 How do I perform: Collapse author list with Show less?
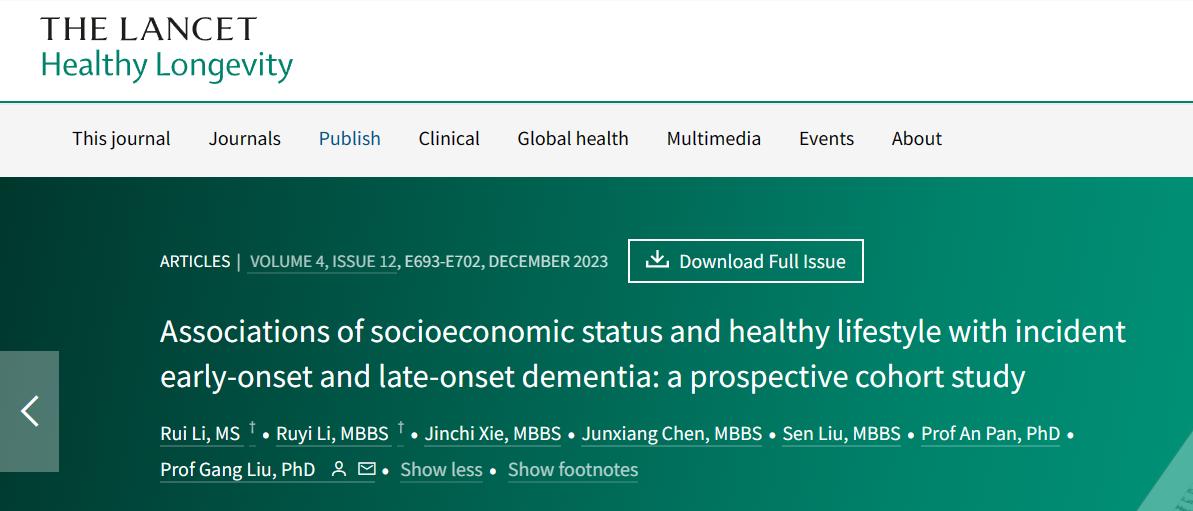441,470
